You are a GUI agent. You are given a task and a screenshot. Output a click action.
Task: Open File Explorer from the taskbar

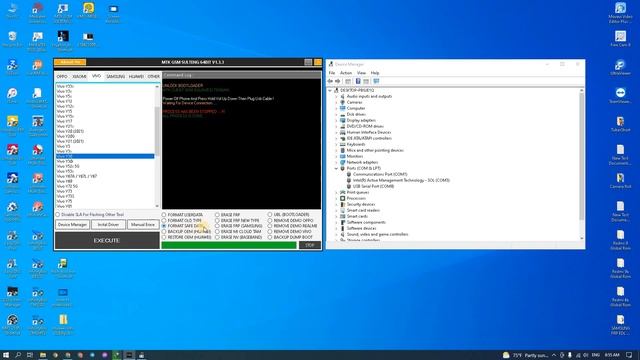[x=42, y=355]
